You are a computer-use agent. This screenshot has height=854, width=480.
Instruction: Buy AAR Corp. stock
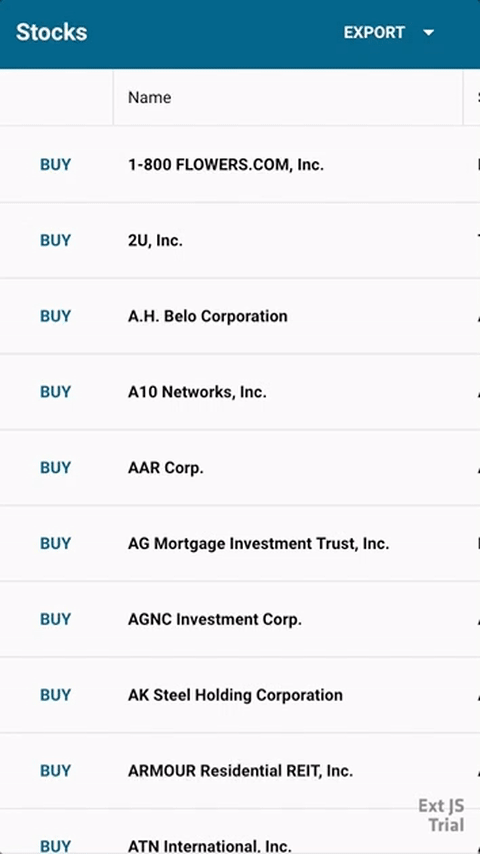coord(56,467)
